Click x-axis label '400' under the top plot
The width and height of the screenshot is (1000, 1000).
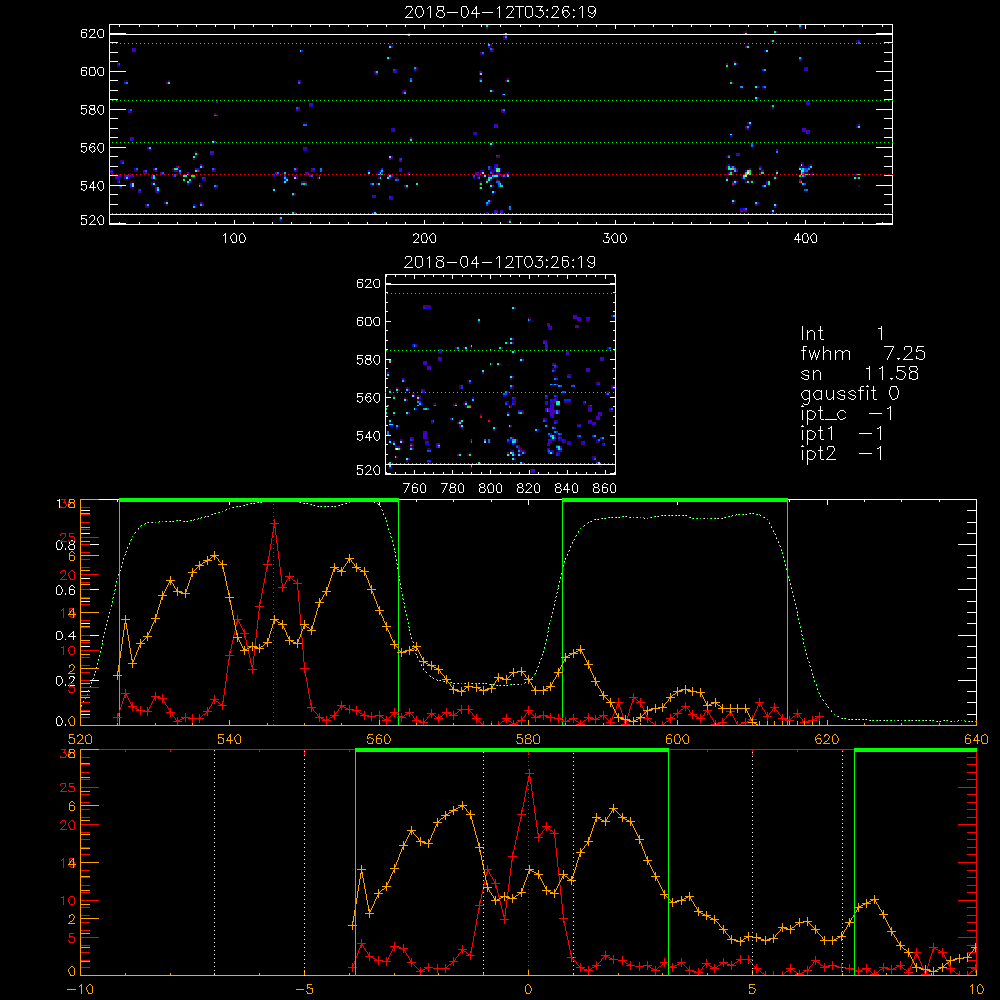tap(805, 239)
